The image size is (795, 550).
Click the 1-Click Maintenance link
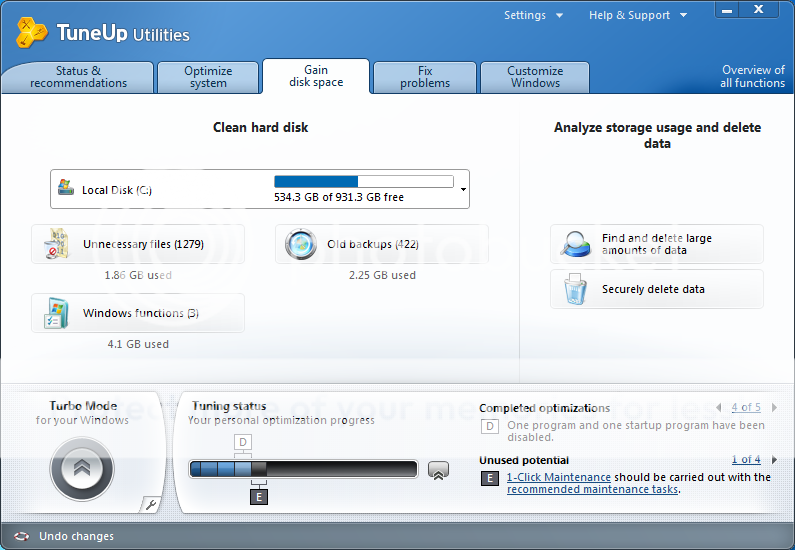point(558,478)
